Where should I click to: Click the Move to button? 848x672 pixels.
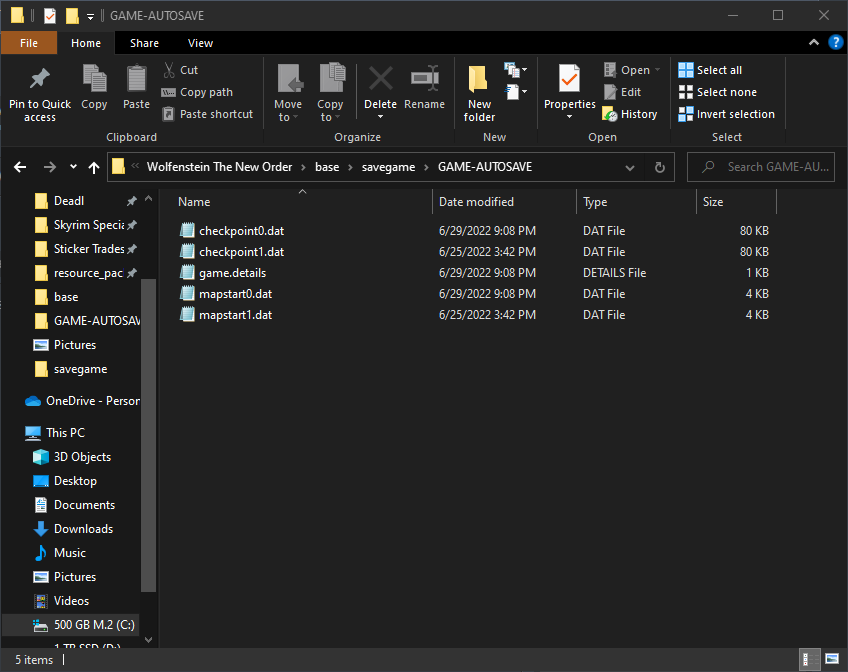tap(288, 92)
